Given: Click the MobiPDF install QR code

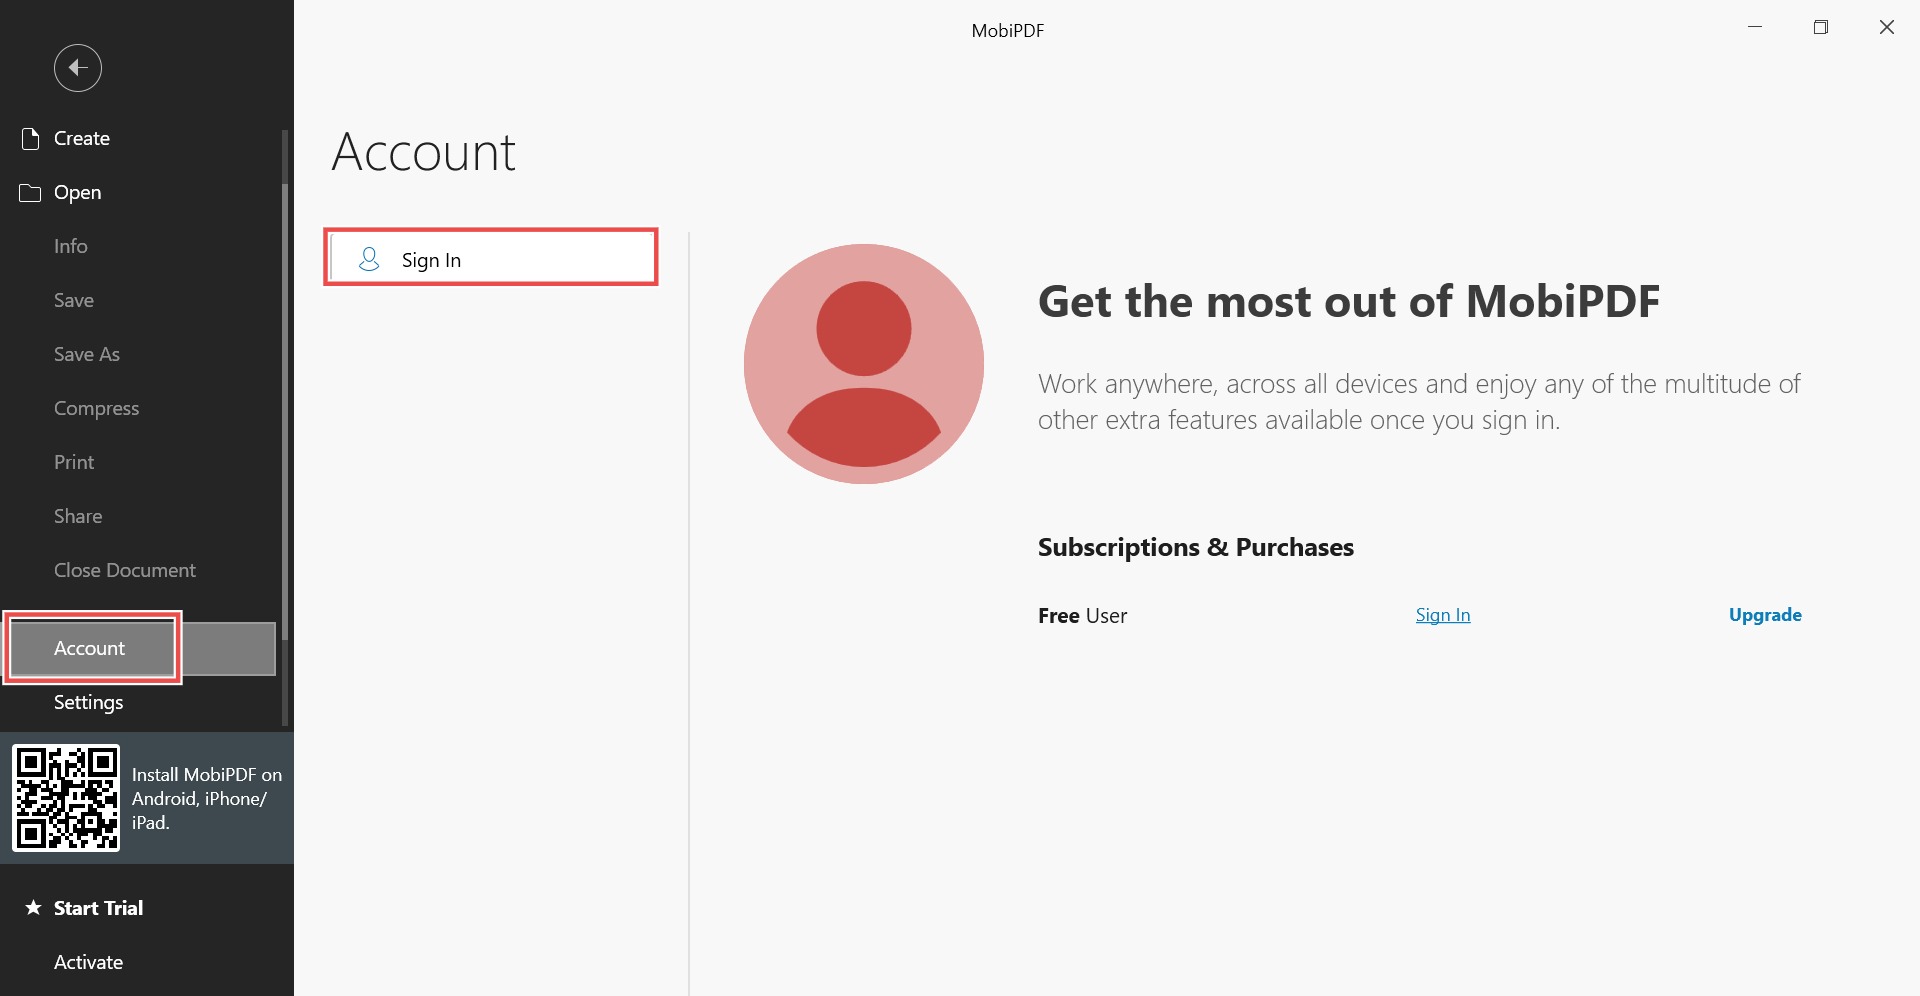Looking at the screenshot, I should click(x=66, y=798).
